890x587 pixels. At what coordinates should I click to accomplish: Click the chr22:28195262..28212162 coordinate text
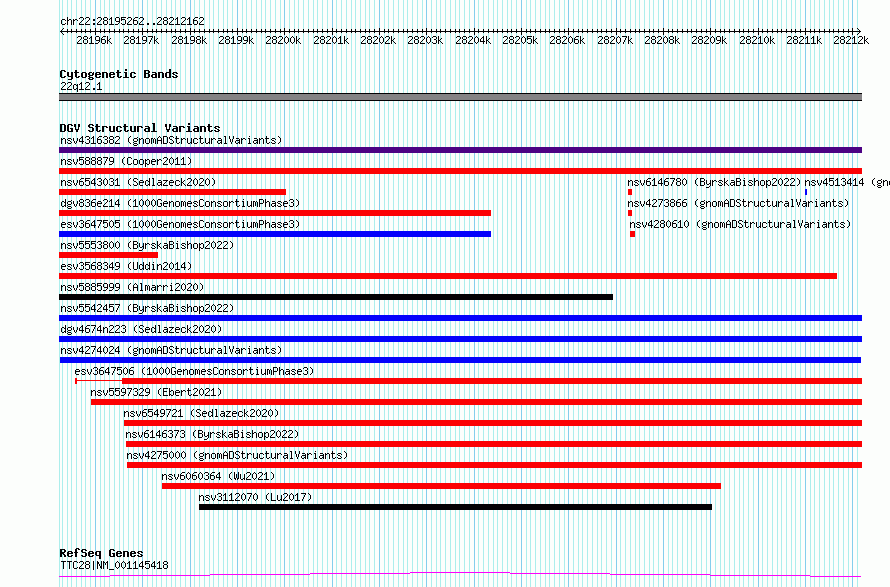click(132, 21)
